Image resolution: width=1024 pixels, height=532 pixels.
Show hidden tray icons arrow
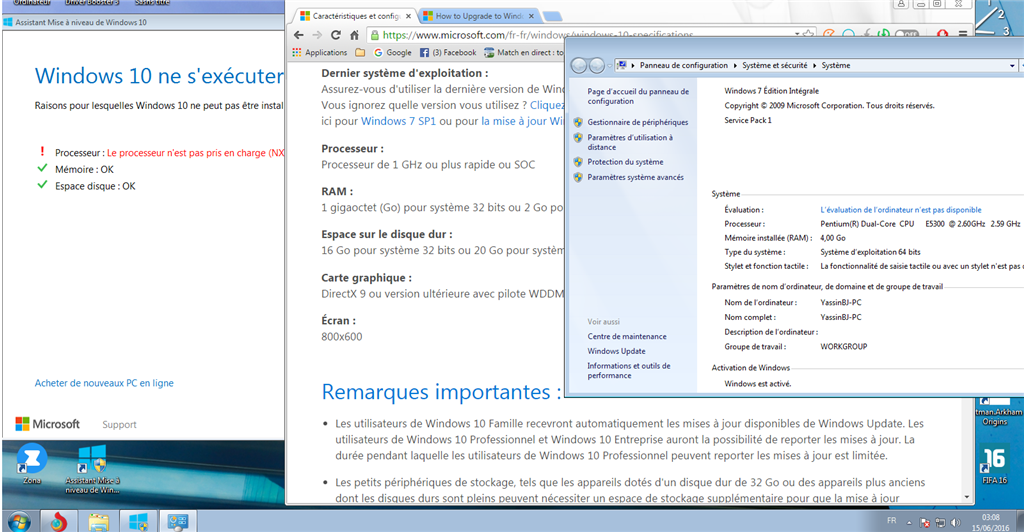[x=909, y=522]
